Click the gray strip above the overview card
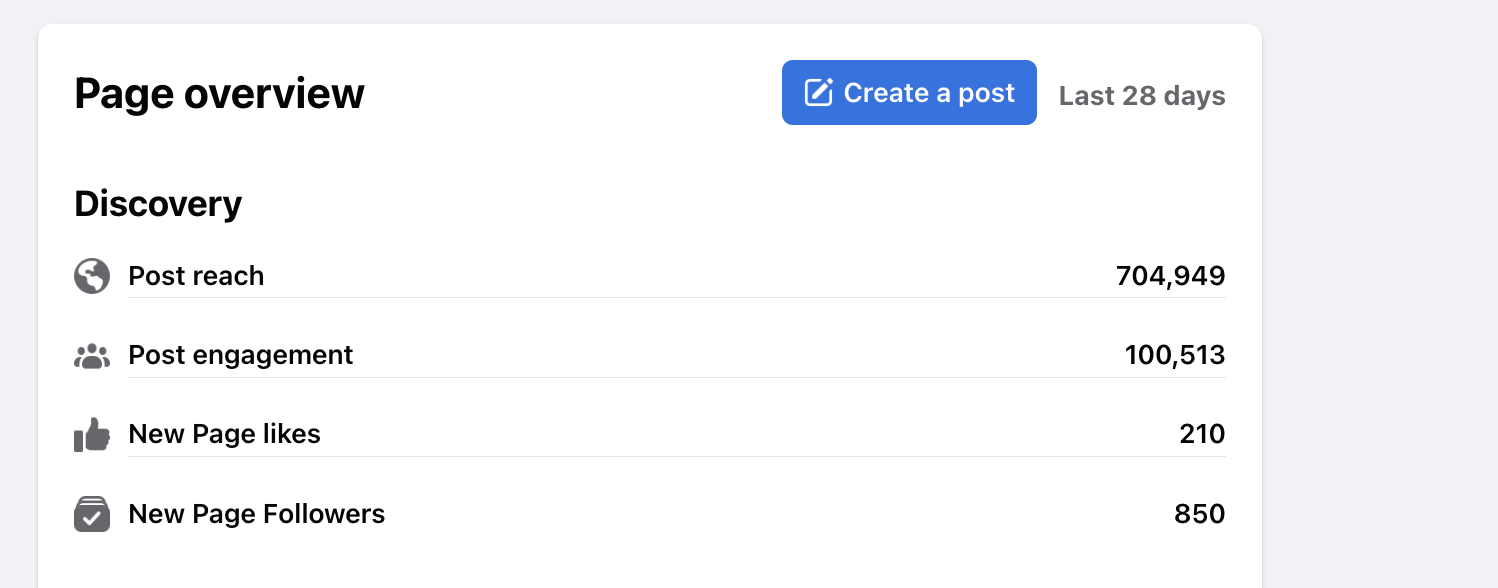The image size is (1498, 588). click(650, 11)
